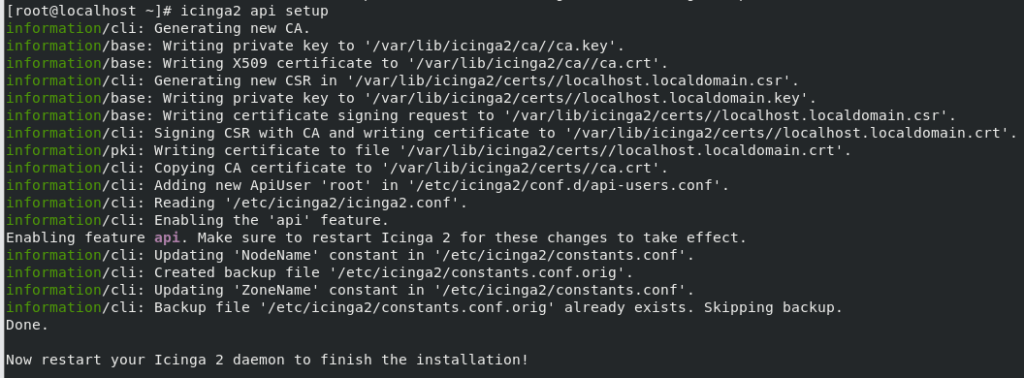Click the [root@localhost ~]# prompt
This screenshot has height=378, width=1024.
point(89,11)
